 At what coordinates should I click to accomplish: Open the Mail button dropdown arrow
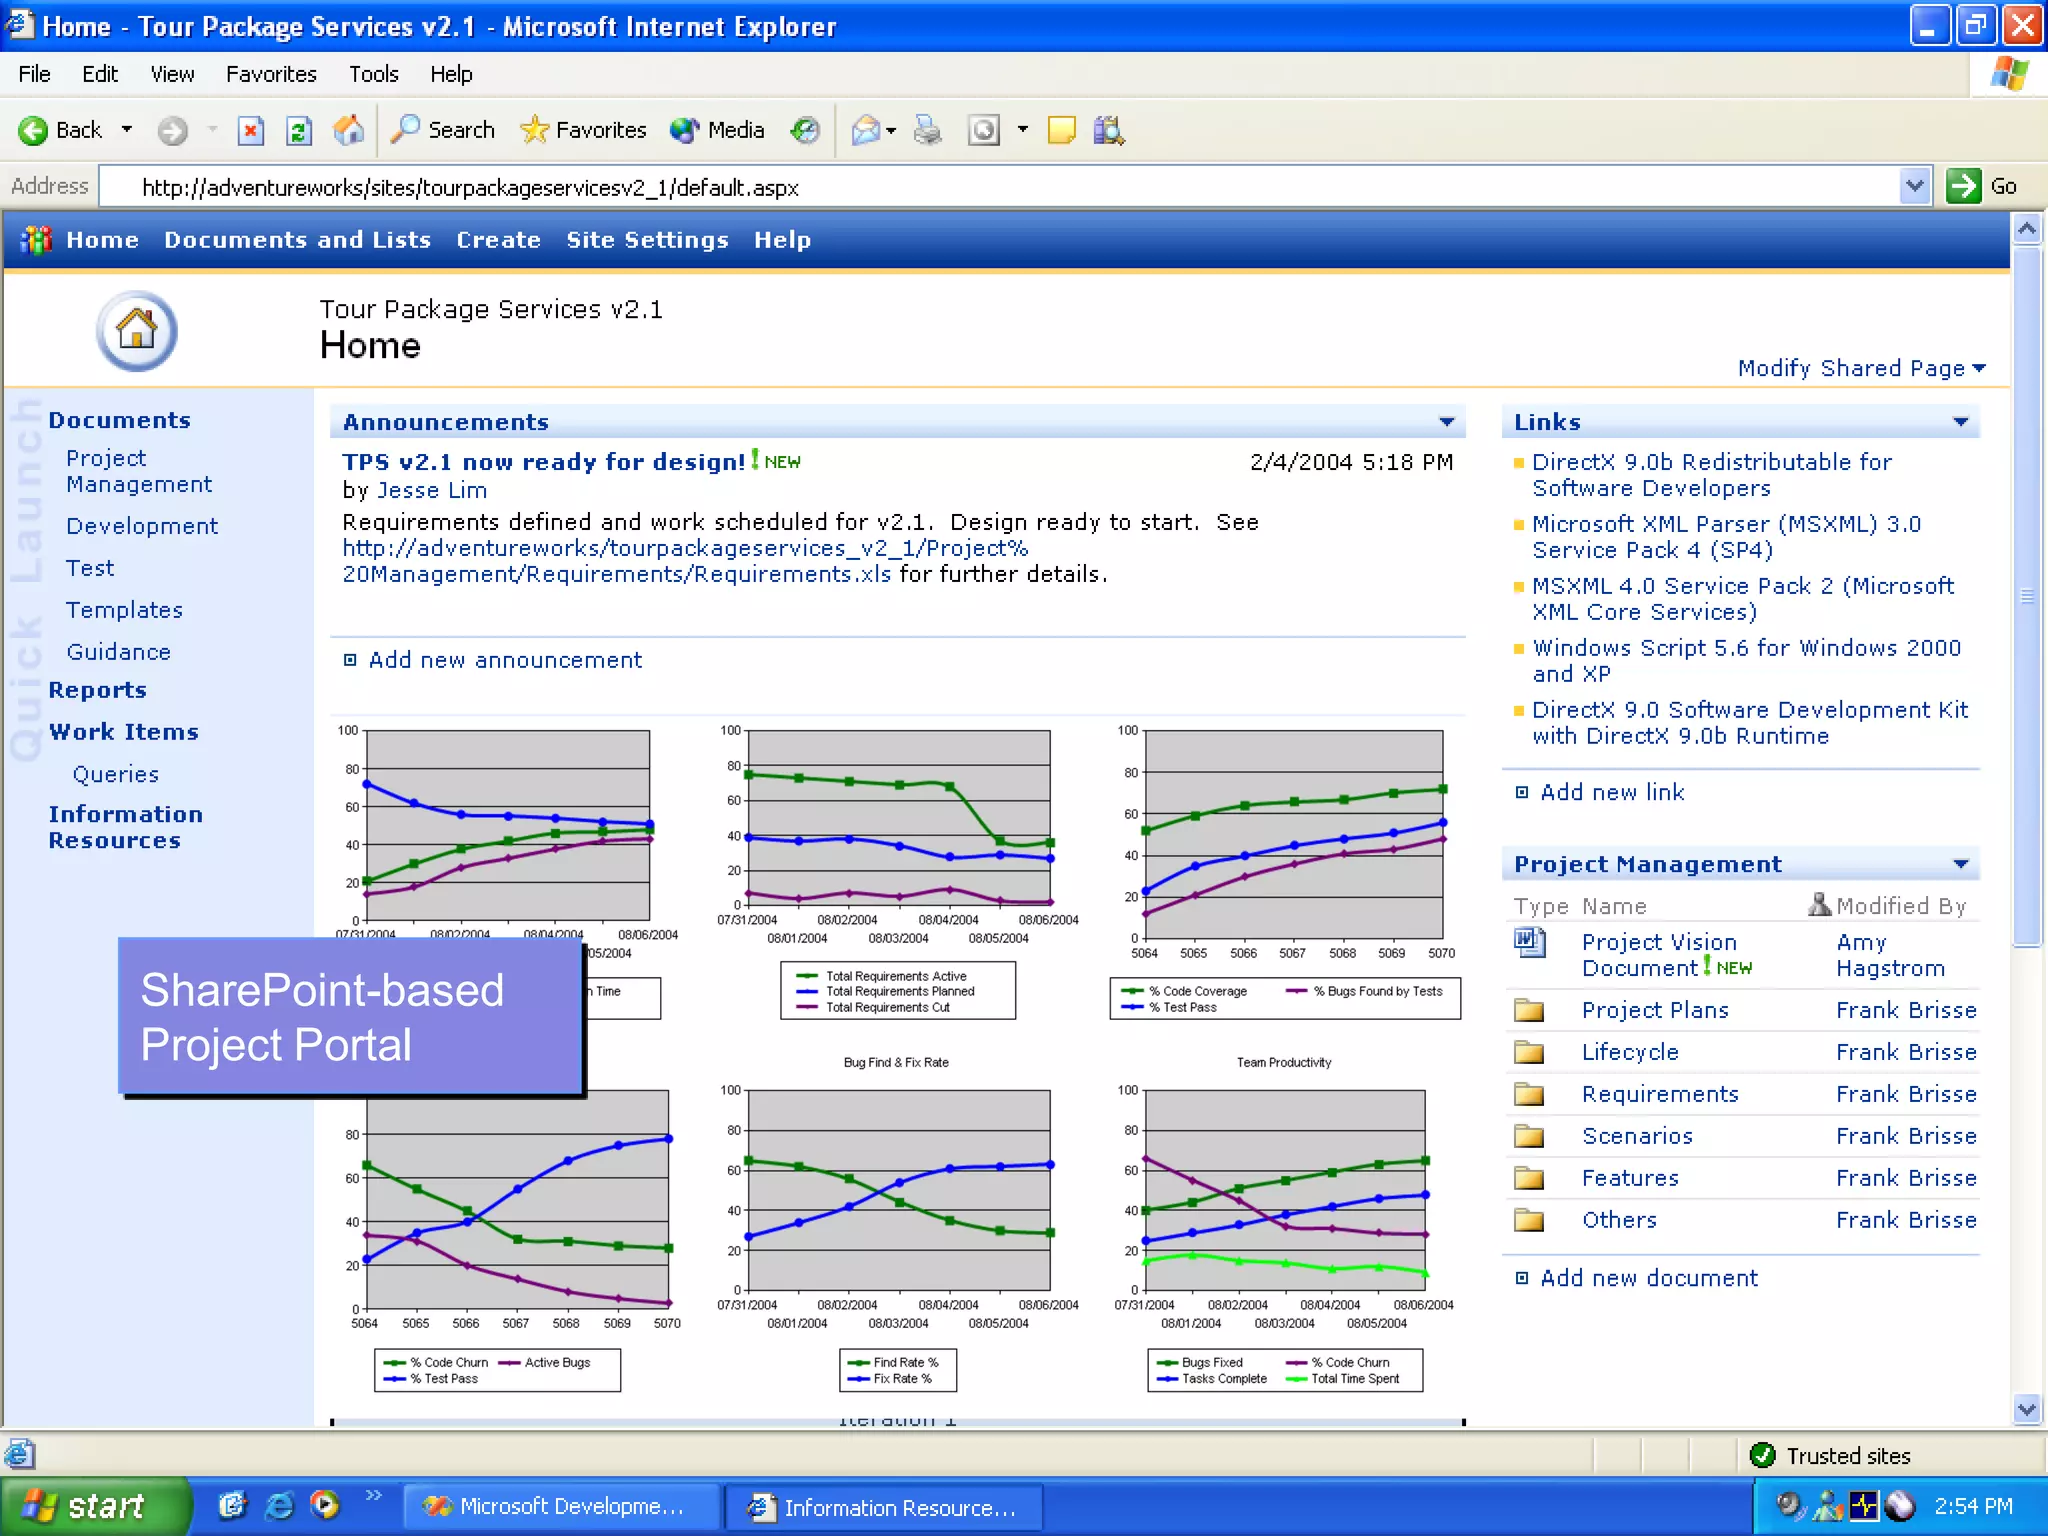pyautogui.click(x=891, y=130)
